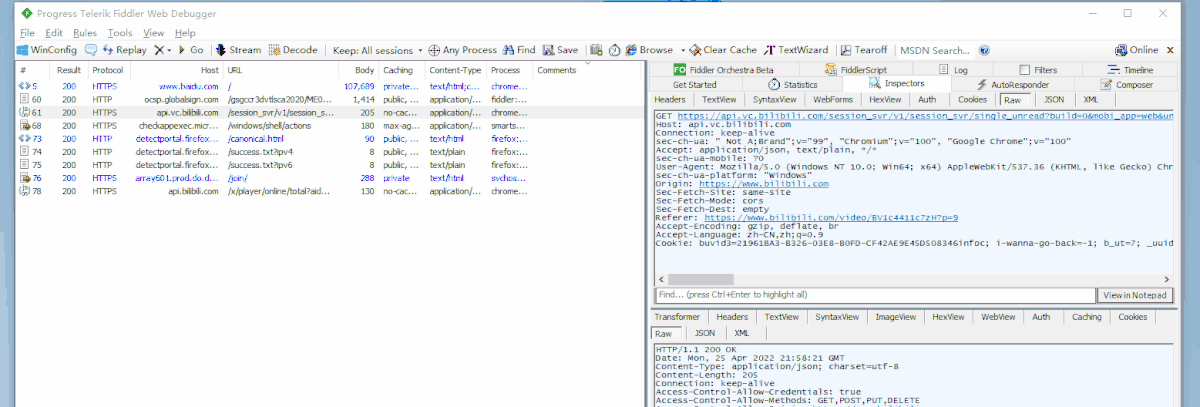Open the Rules menu
Screen dimensions: 1200x407
[x=85, y=33]
